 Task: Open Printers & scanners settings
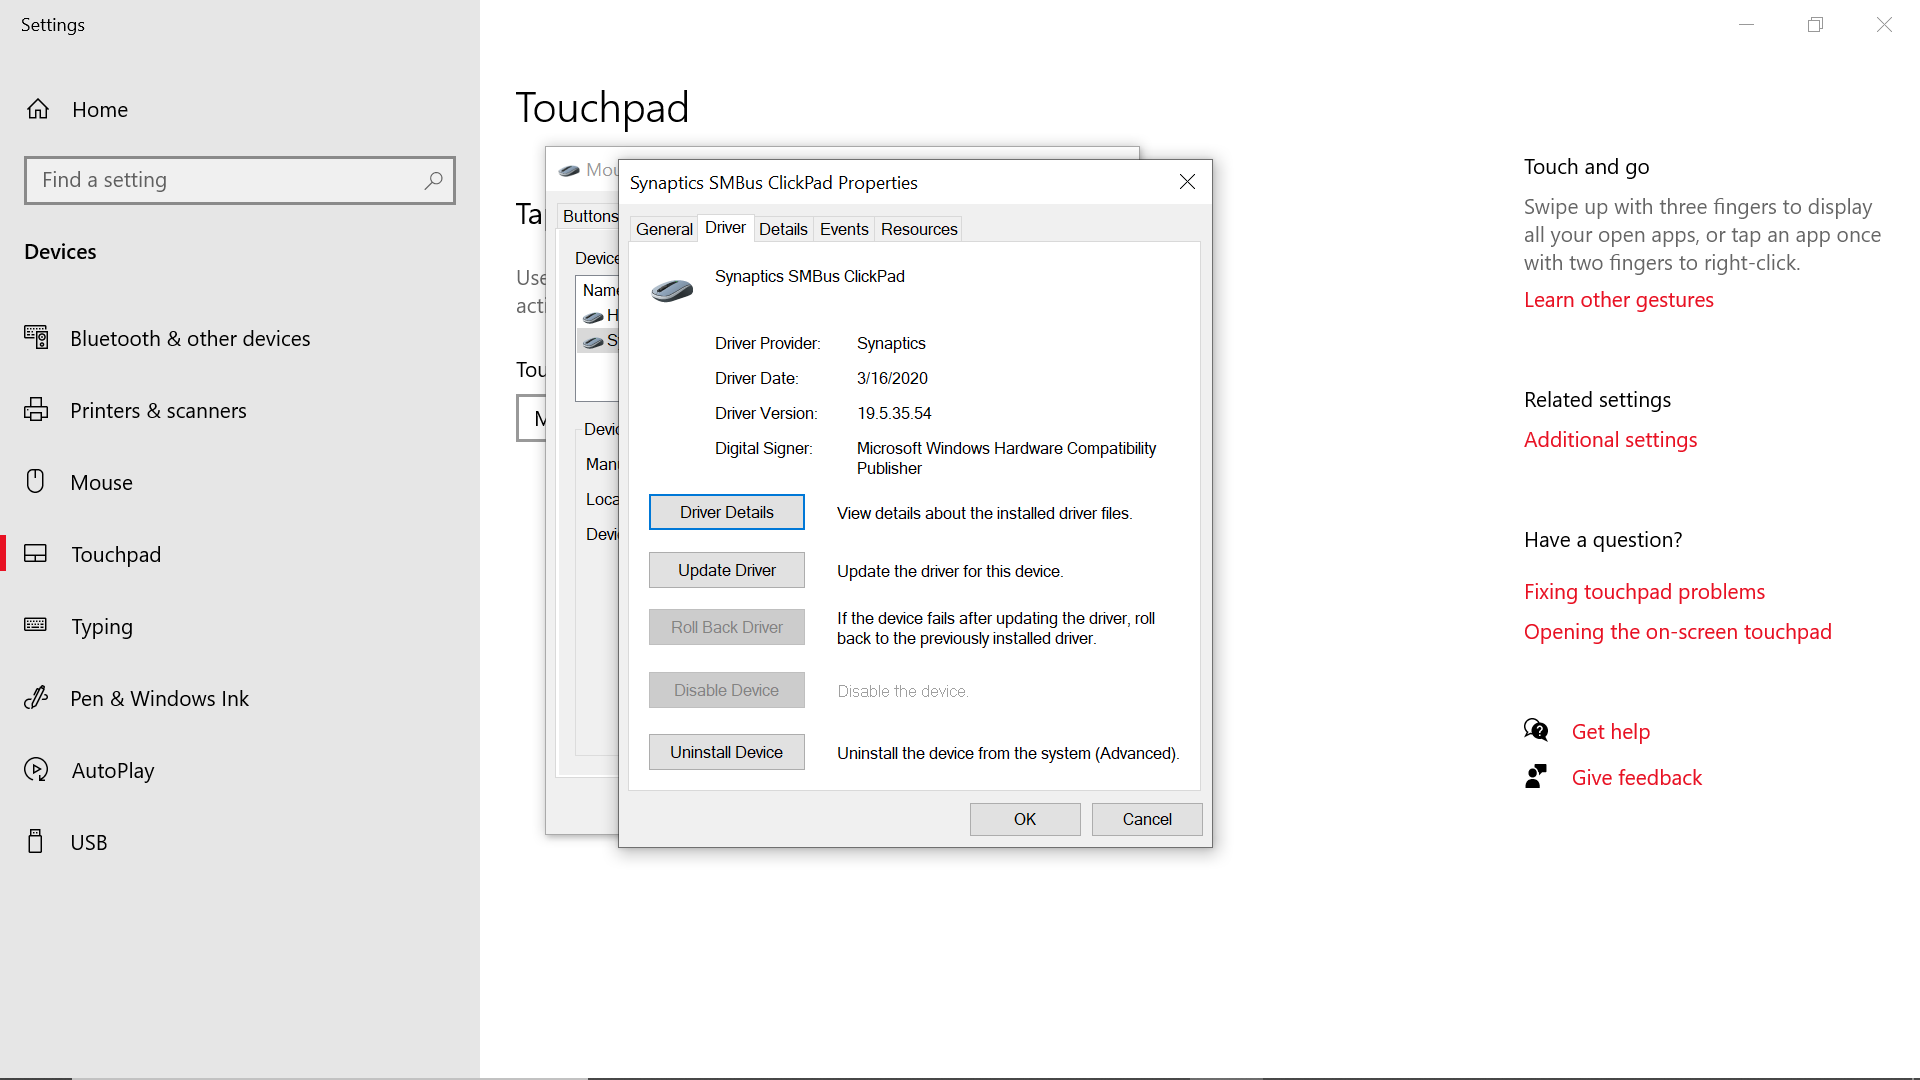pos(38,410)
